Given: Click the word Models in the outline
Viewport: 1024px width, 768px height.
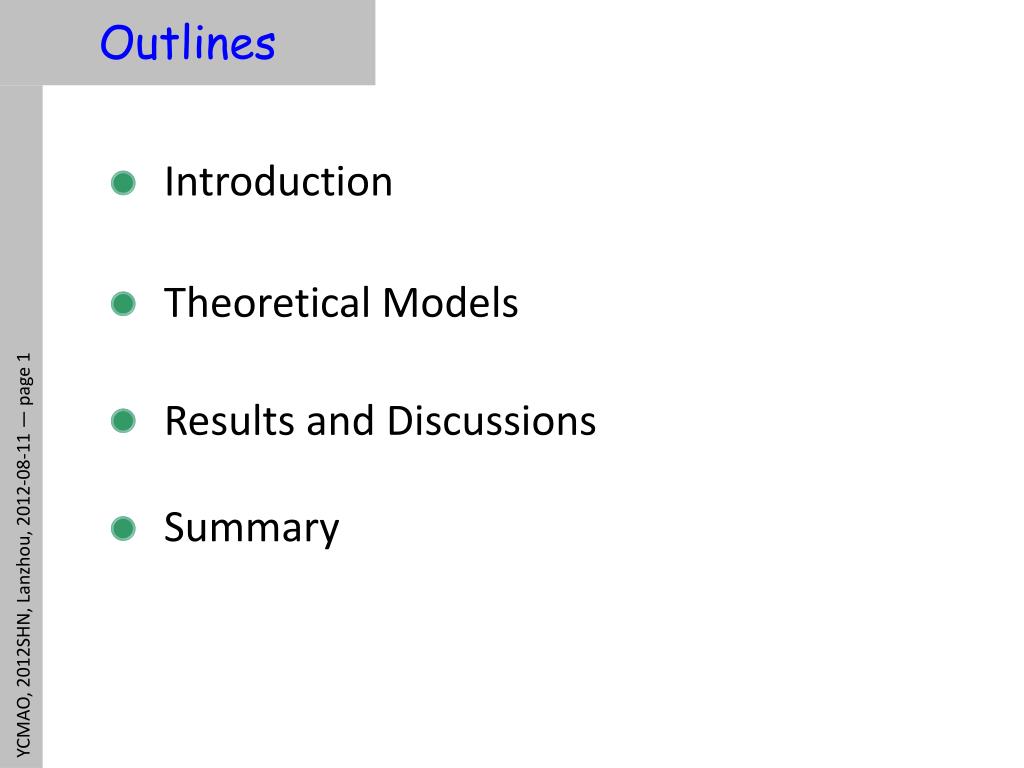Looking at the screenshot, I should (450, 302).
